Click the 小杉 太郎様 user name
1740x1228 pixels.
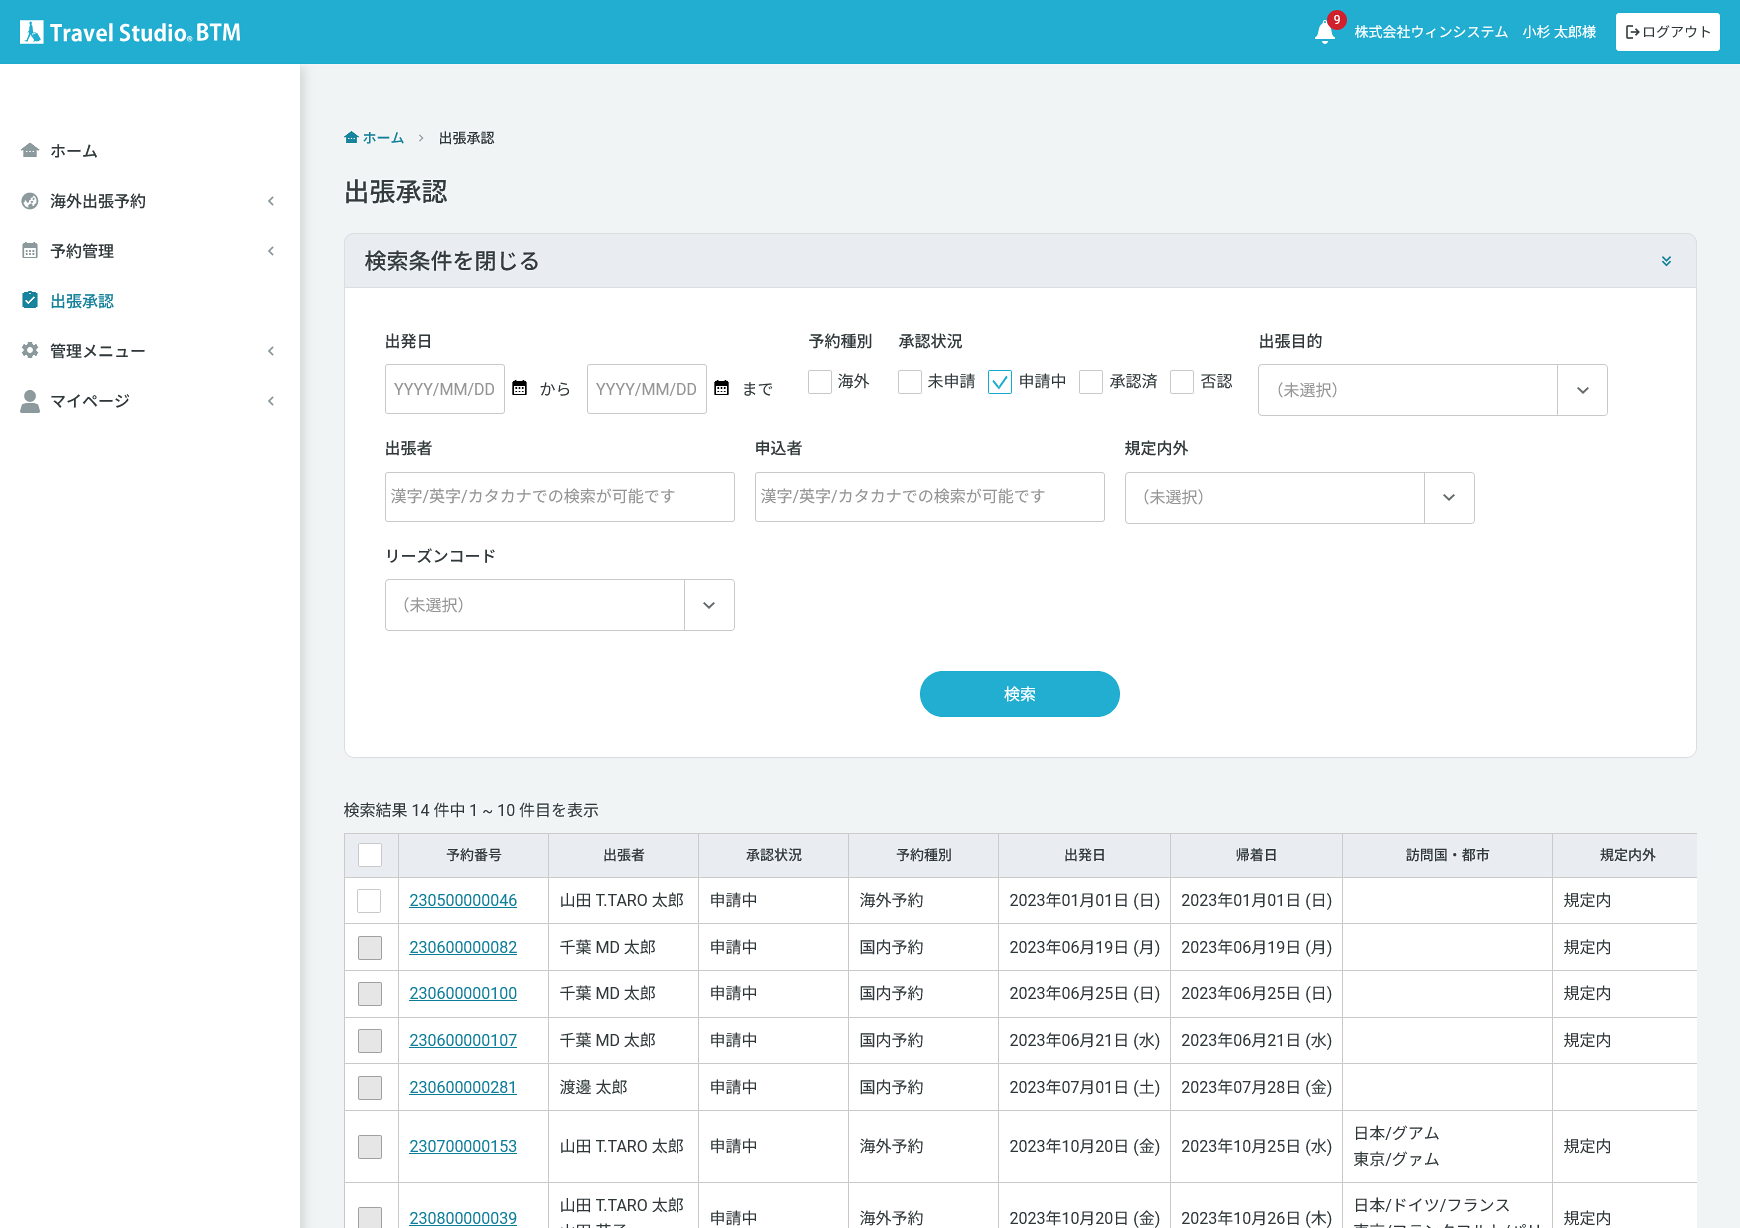(x=1559, y=32)
